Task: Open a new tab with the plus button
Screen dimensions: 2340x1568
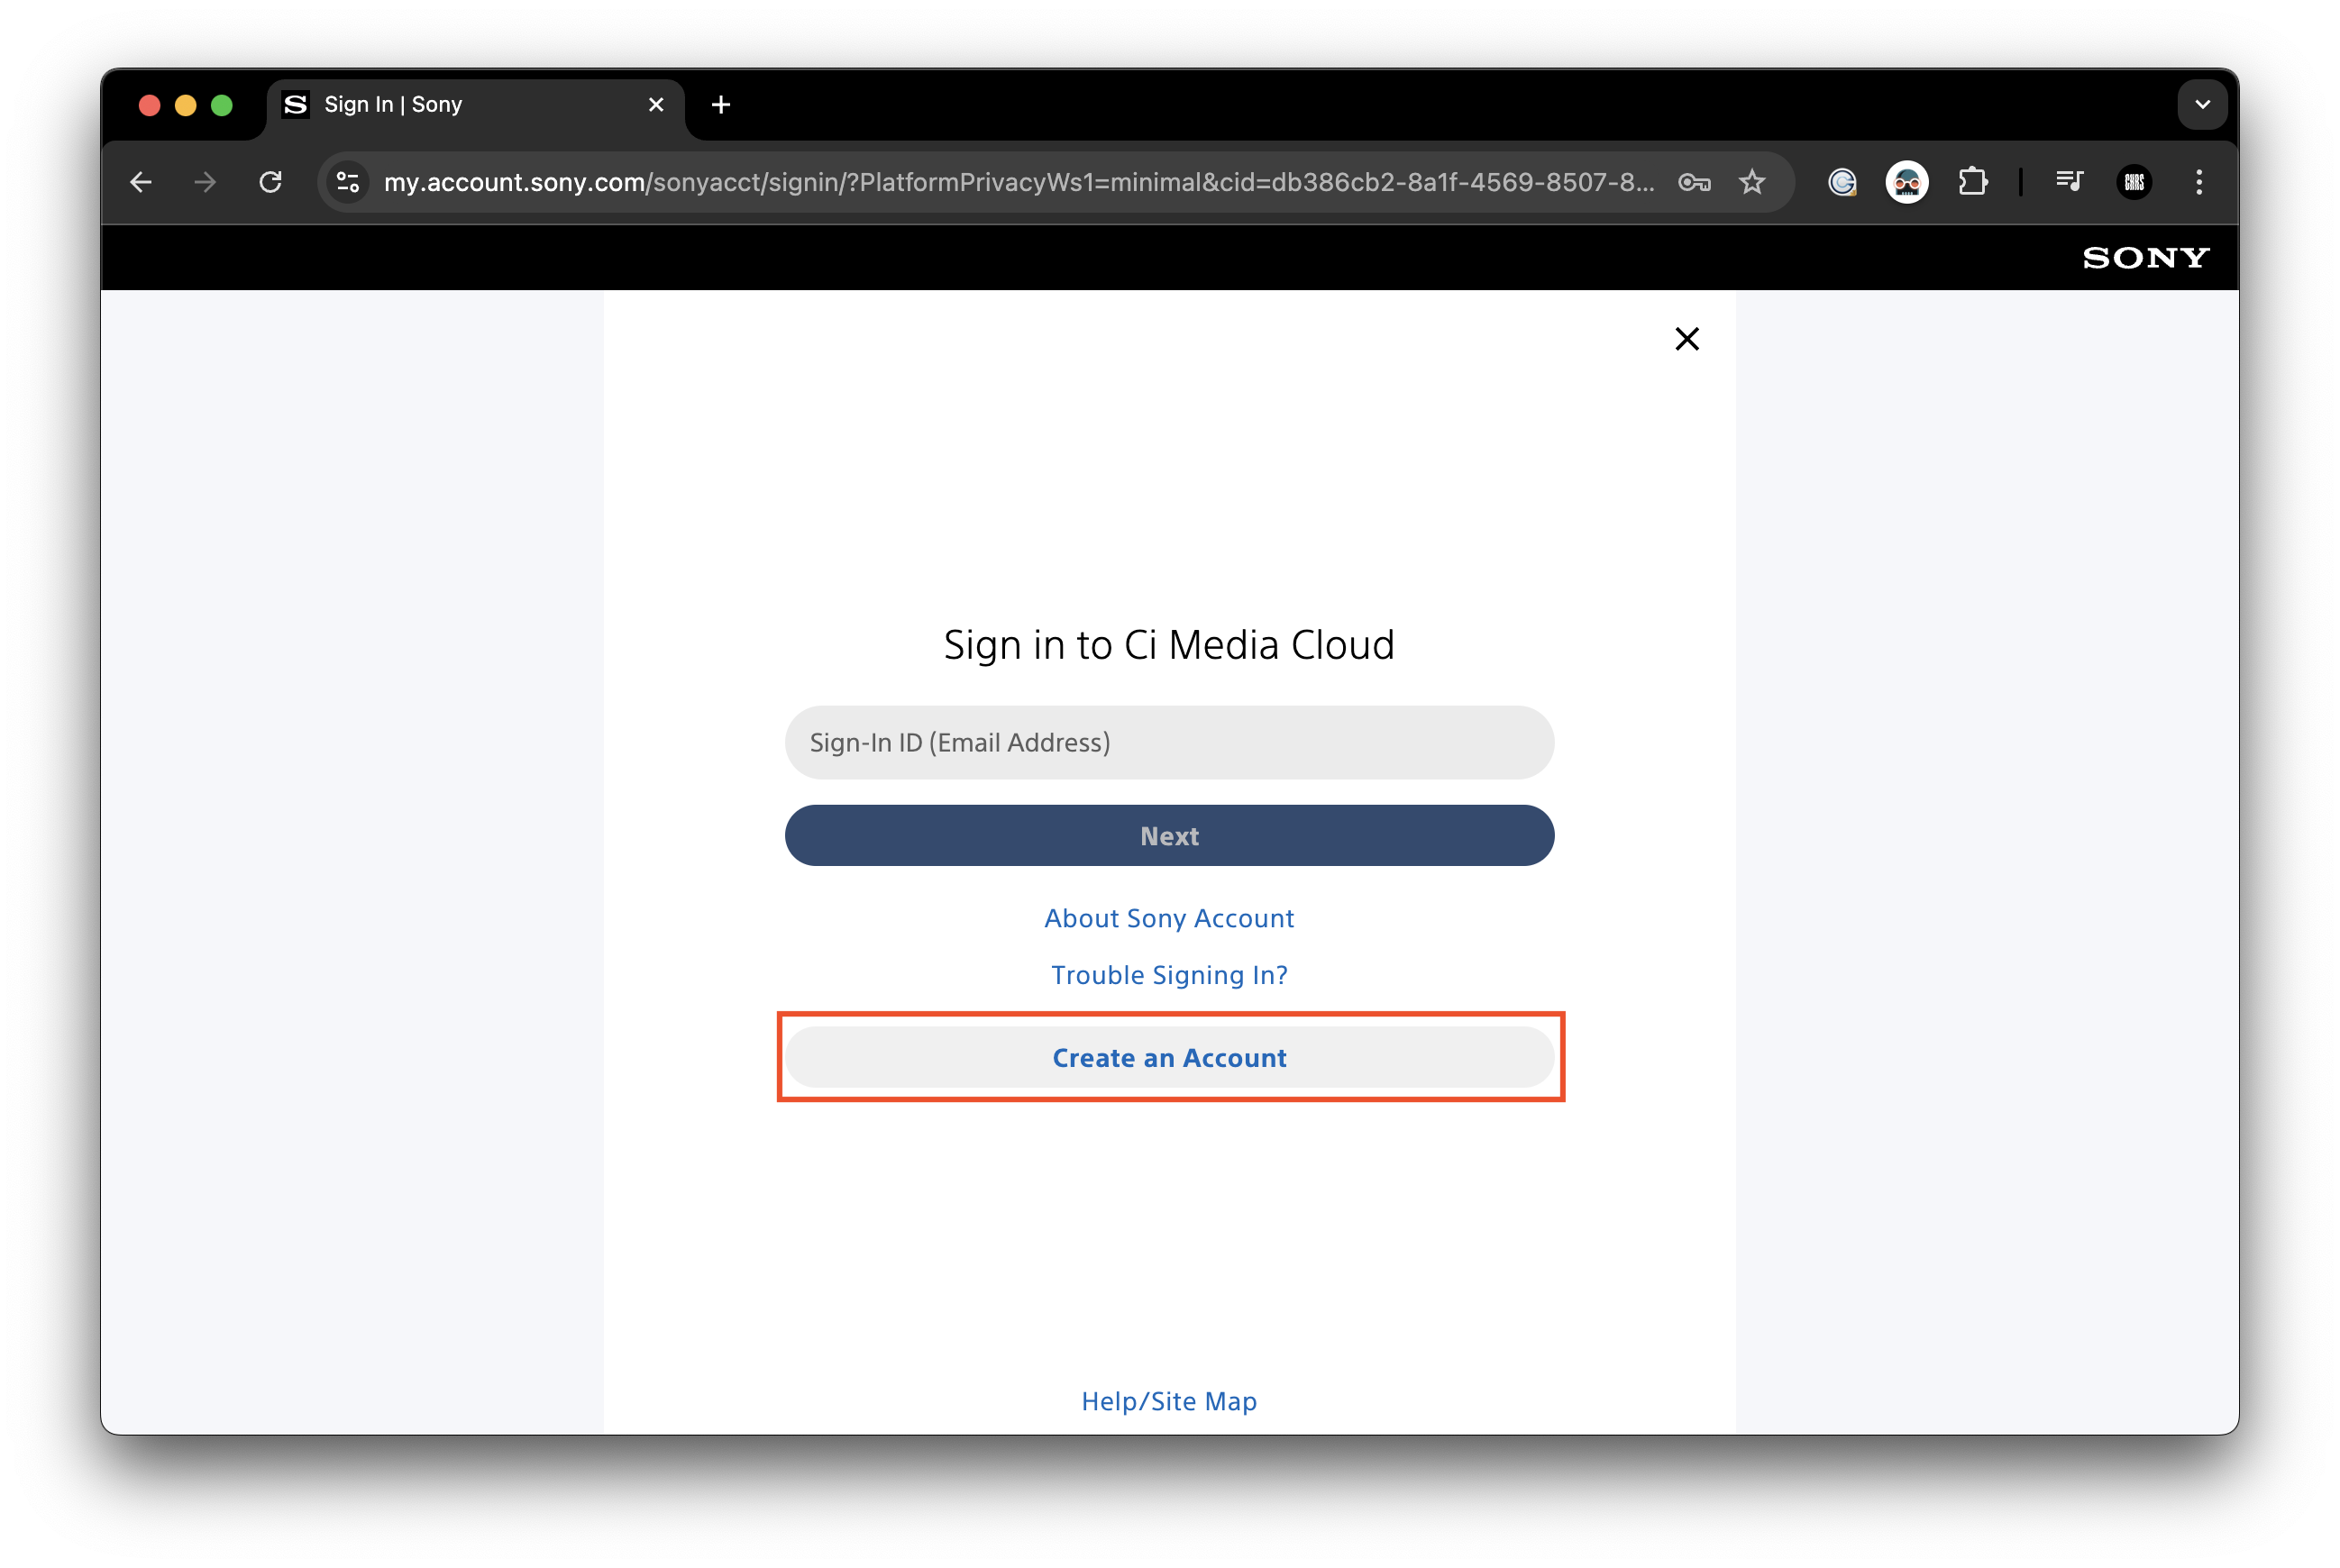Action: pos(721,104)
